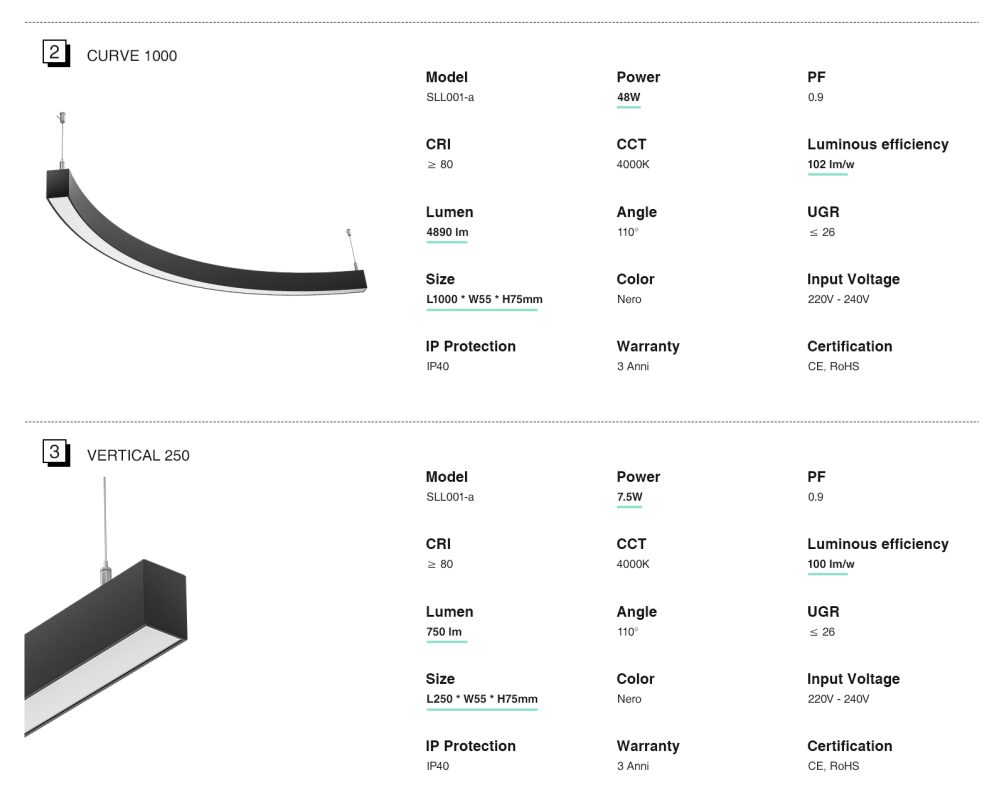Select the 750 lm lumen value

pos(444,633)
